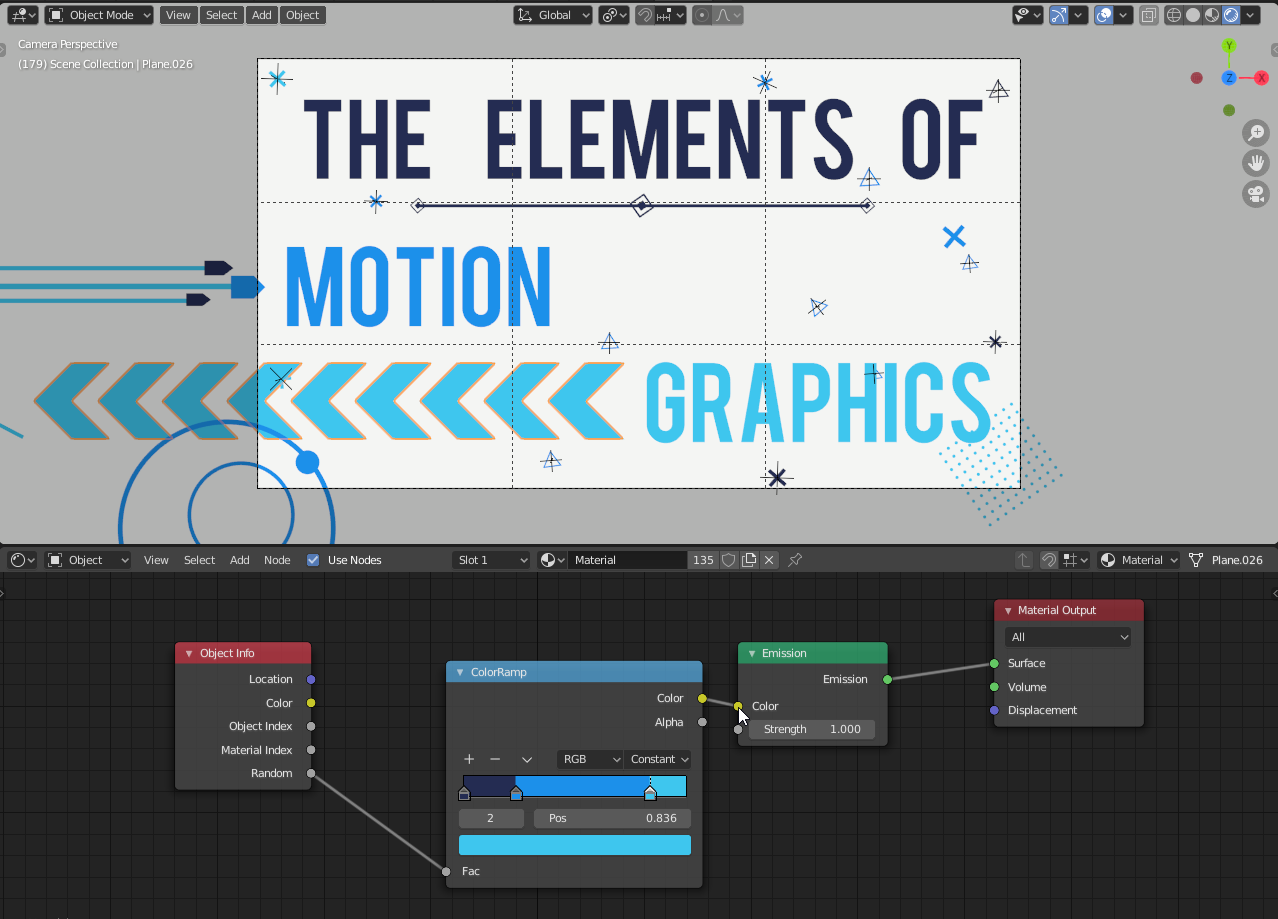Remove color stop with minus button
1278x919 pixels.
point(495,759)
